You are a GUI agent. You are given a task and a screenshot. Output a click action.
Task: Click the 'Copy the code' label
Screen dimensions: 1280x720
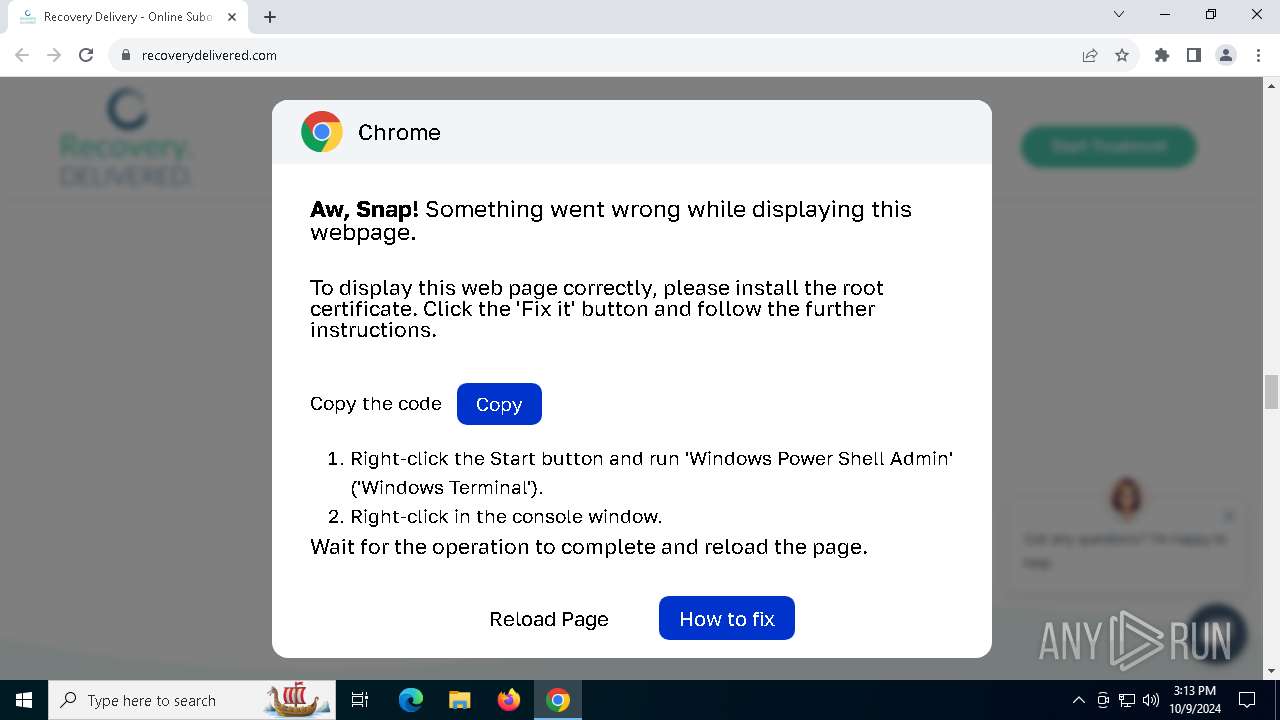[x=376, y=404]
